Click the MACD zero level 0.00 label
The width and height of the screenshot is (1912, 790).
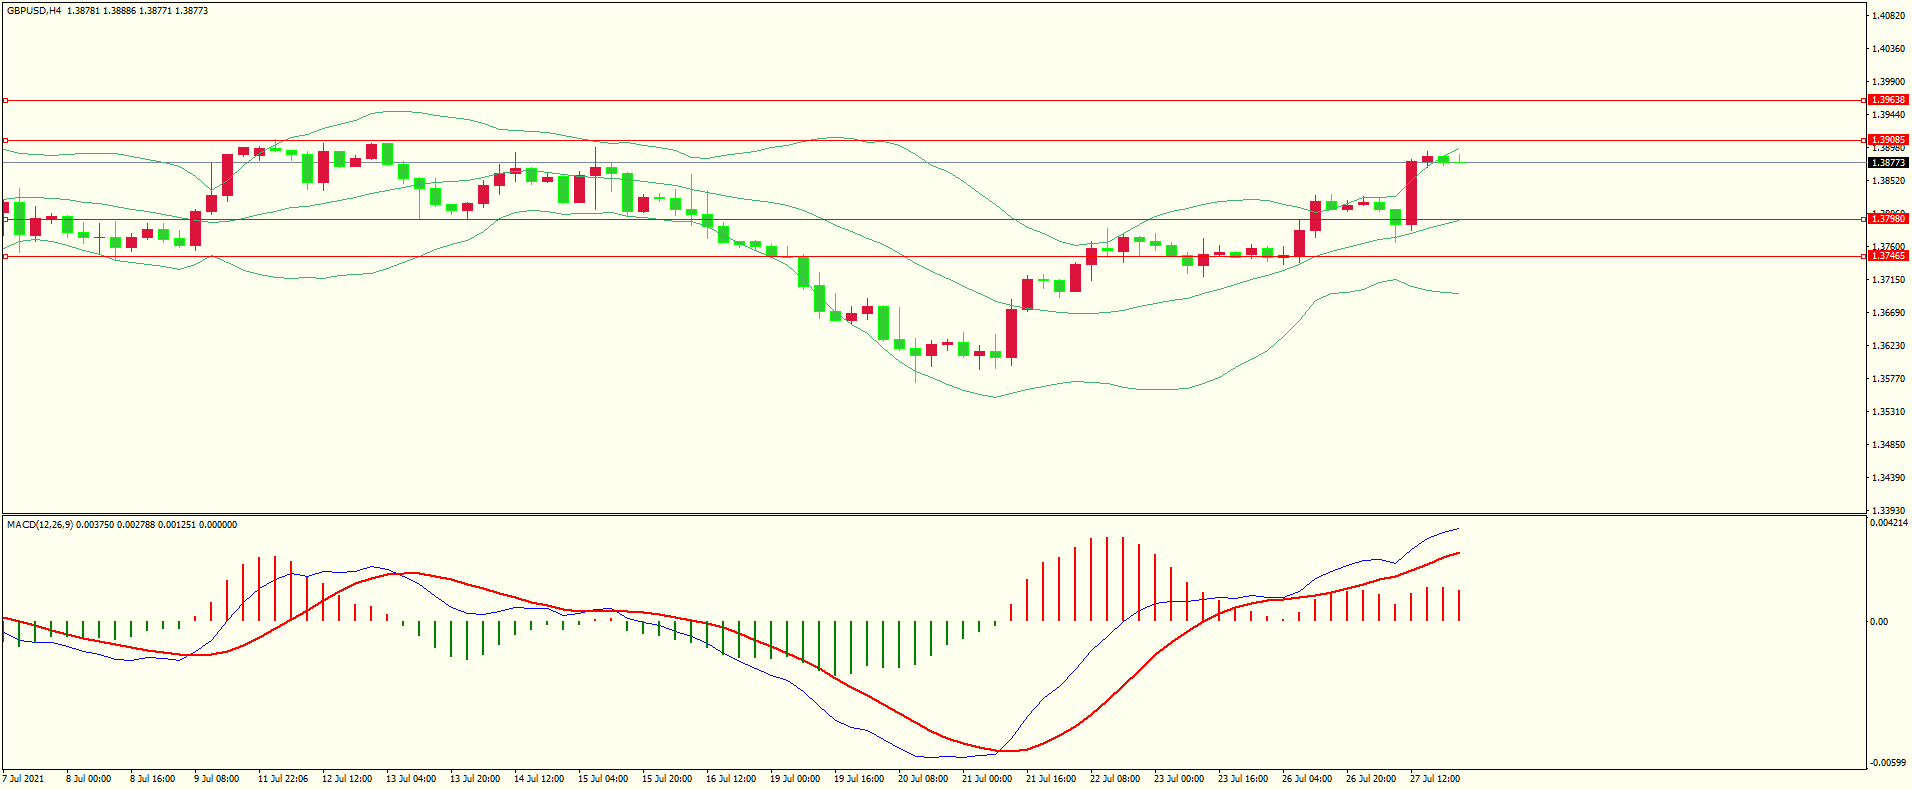(1879, 622)
